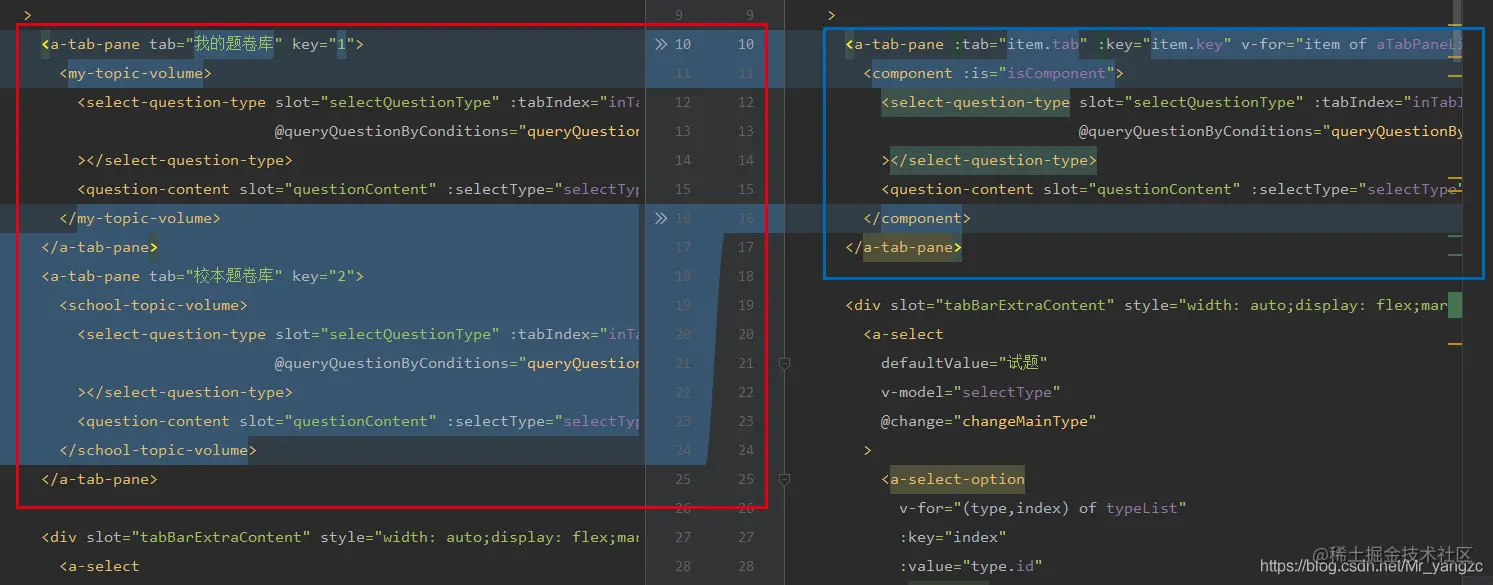Click the defaultValue="试题" attribute
Screen dimensions: 1493x585
pyautogui.click(x=964, y=363)
